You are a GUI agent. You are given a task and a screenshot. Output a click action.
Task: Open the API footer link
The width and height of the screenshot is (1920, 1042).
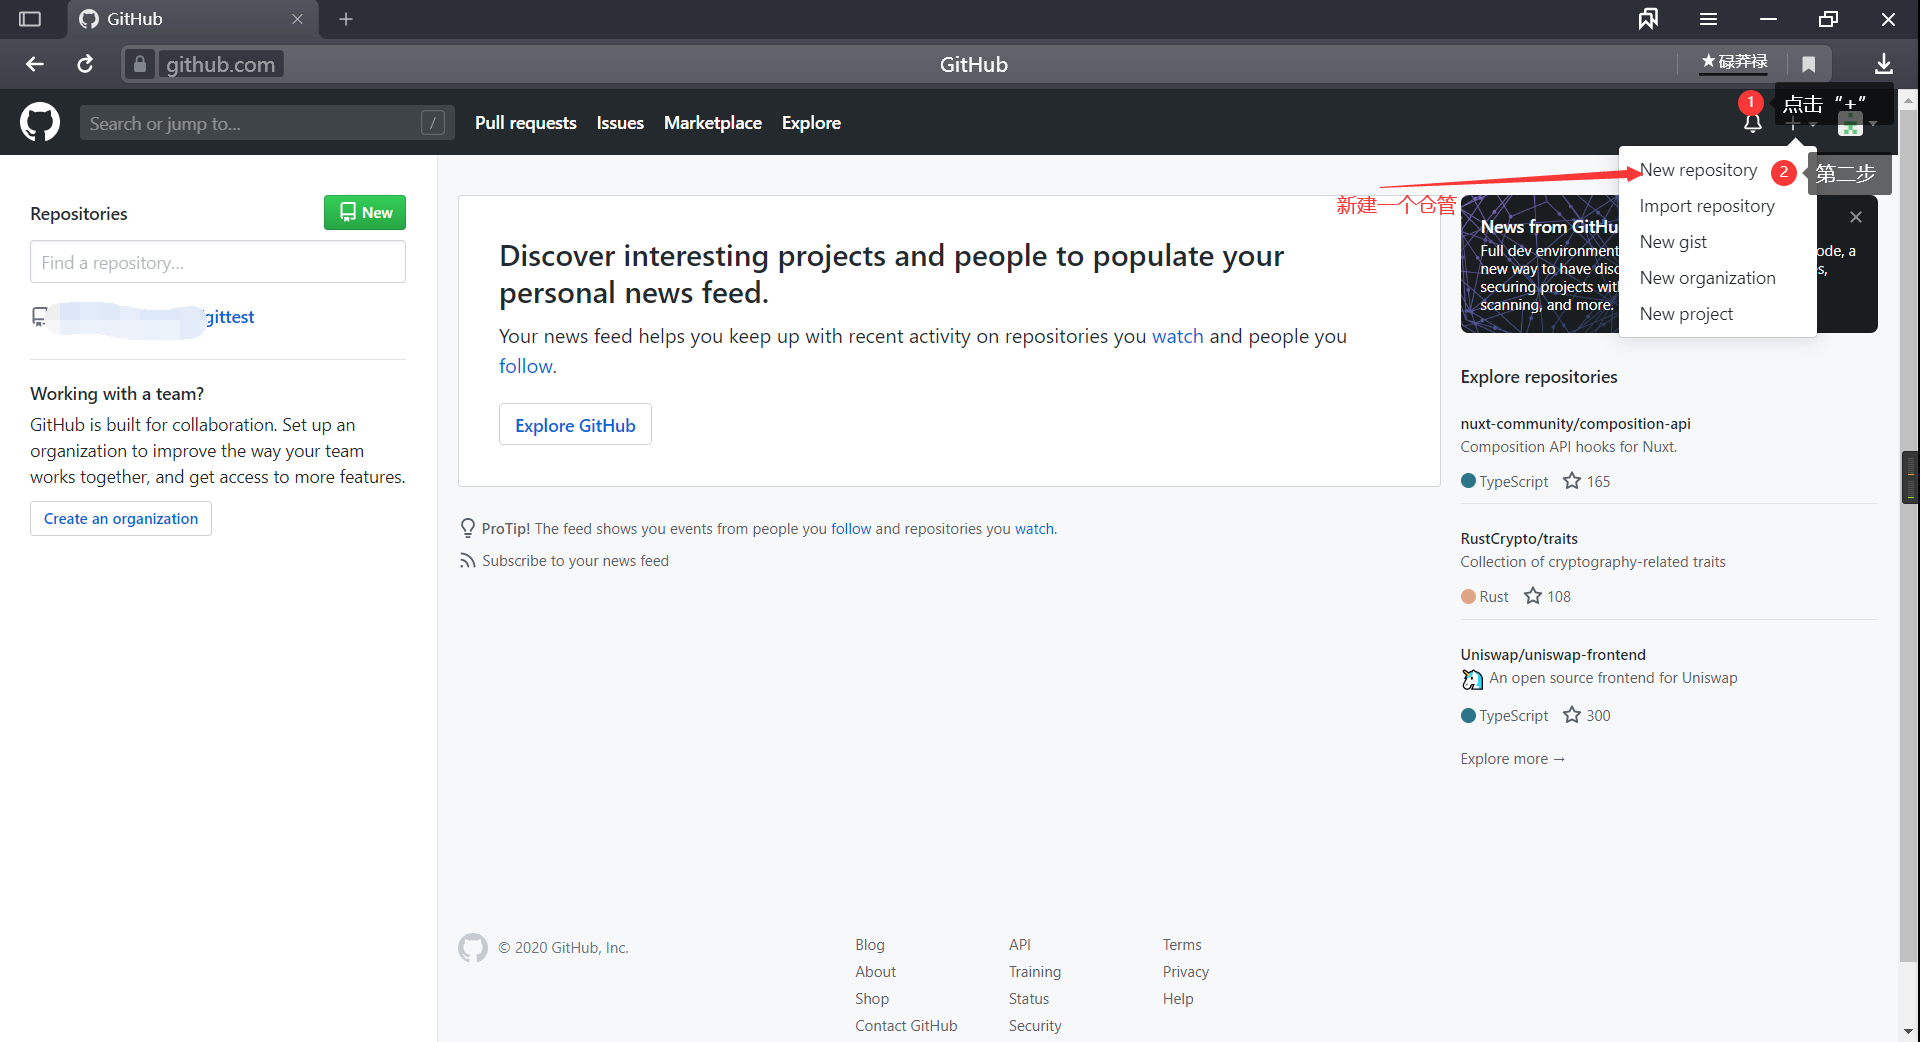pyautogui.click(x=1019, y=945)
